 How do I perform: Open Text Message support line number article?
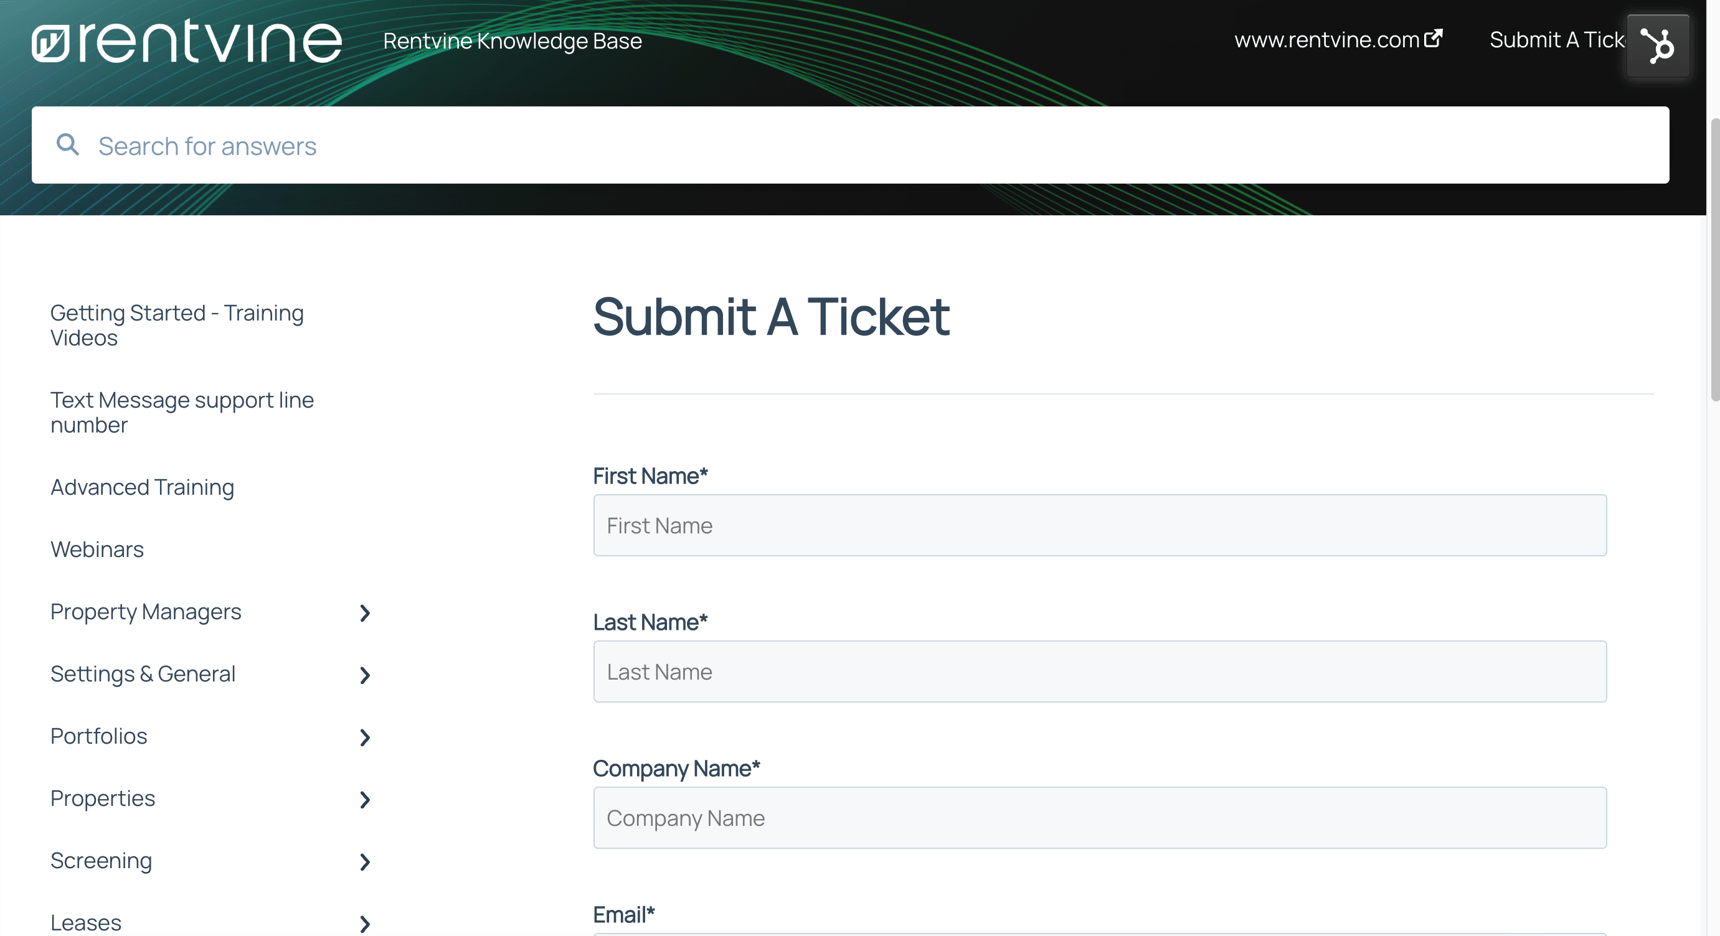coord(182,412)
